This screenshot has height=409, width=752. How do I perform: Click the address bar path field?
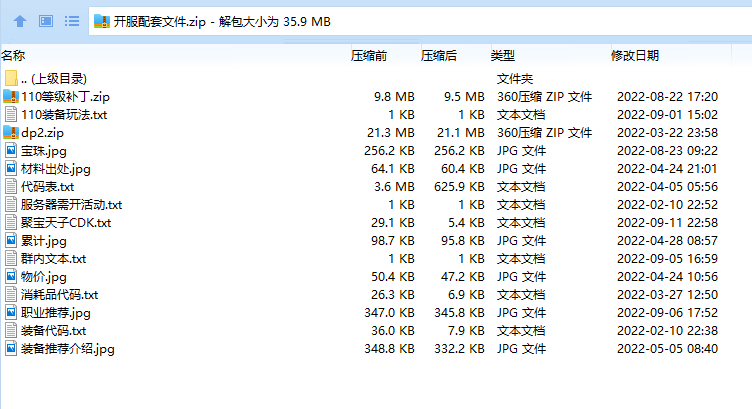tap(400, 21)
